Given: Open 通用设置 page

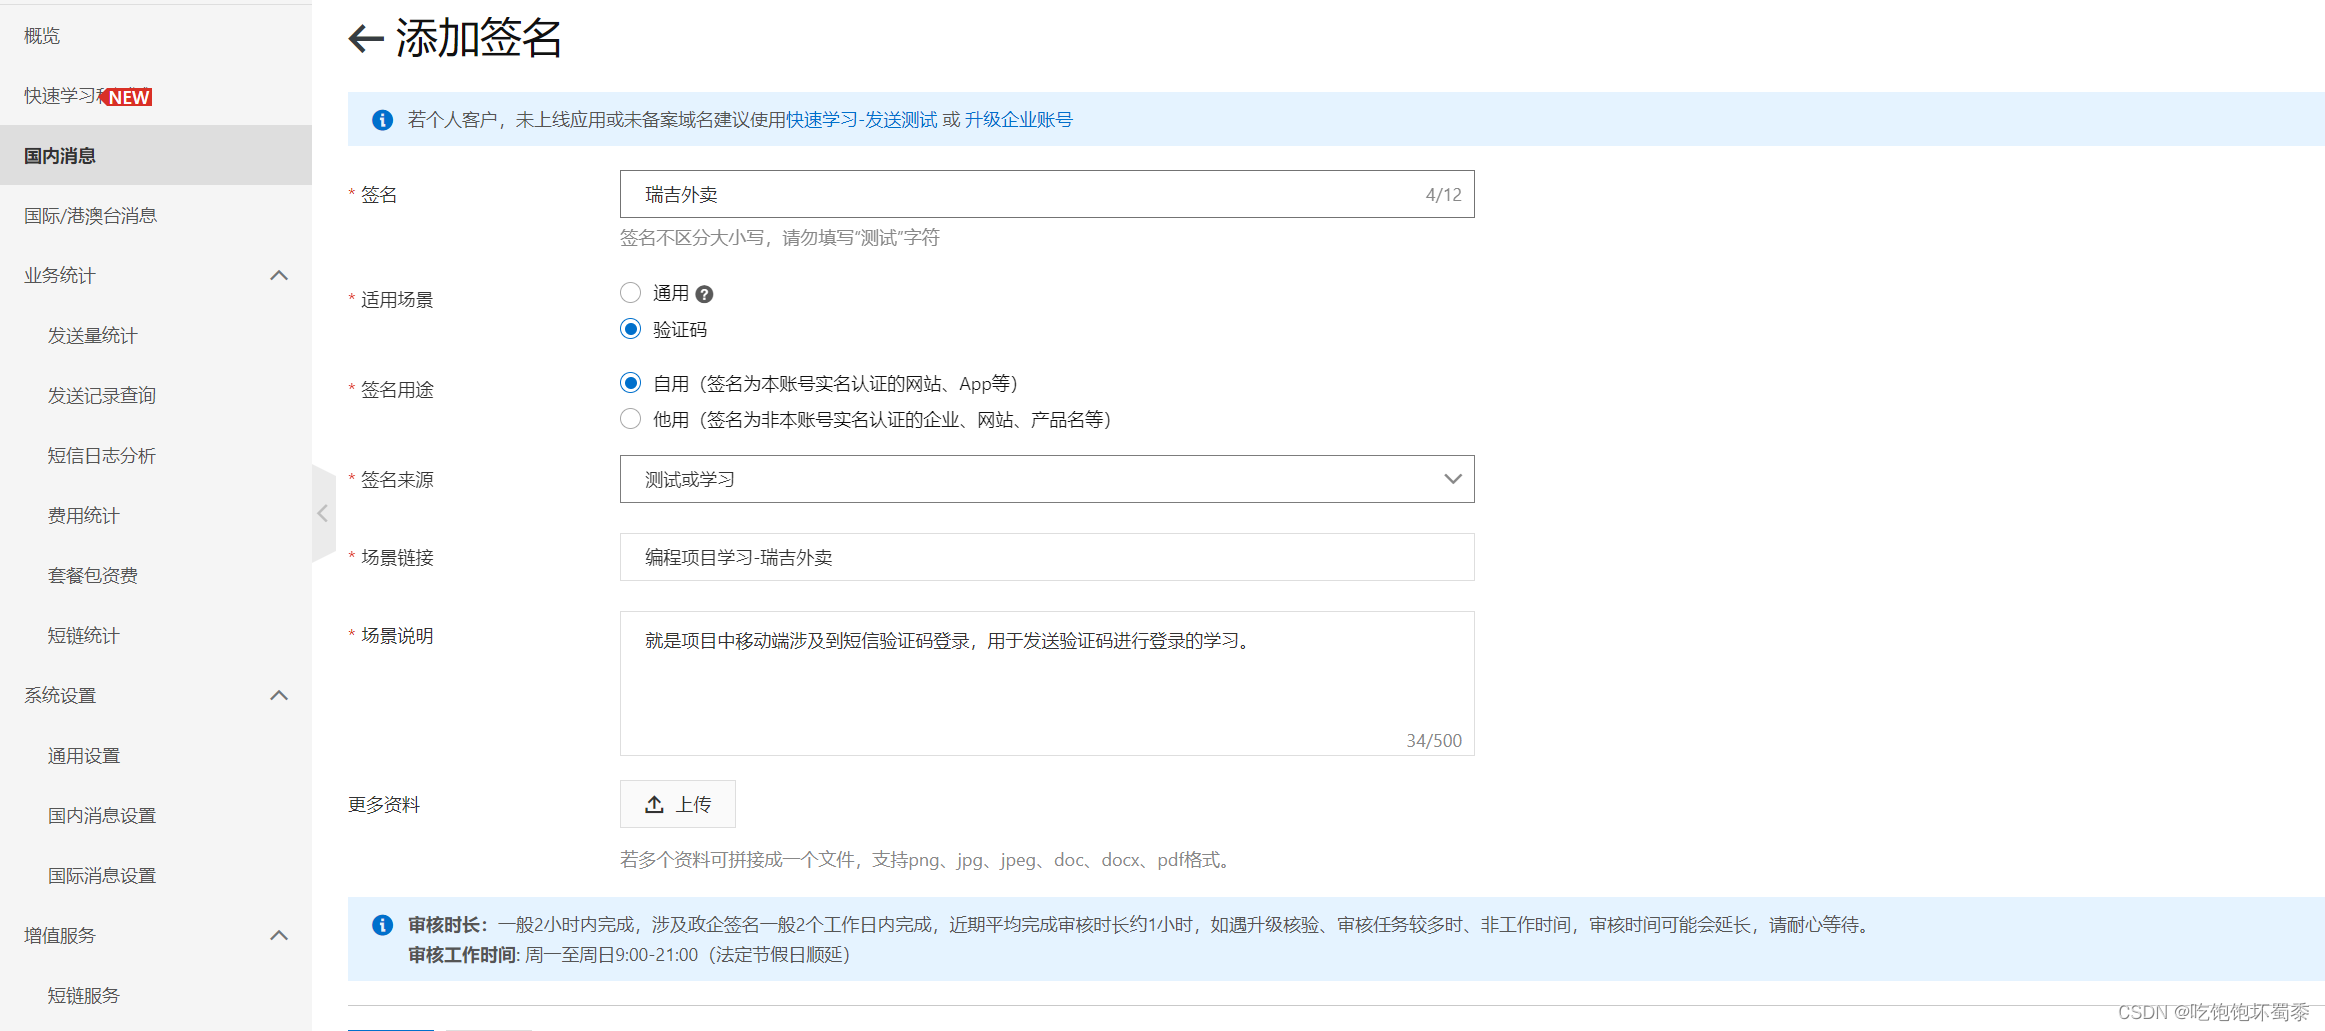Looking at the screenshot, I should tap(84, 756).
